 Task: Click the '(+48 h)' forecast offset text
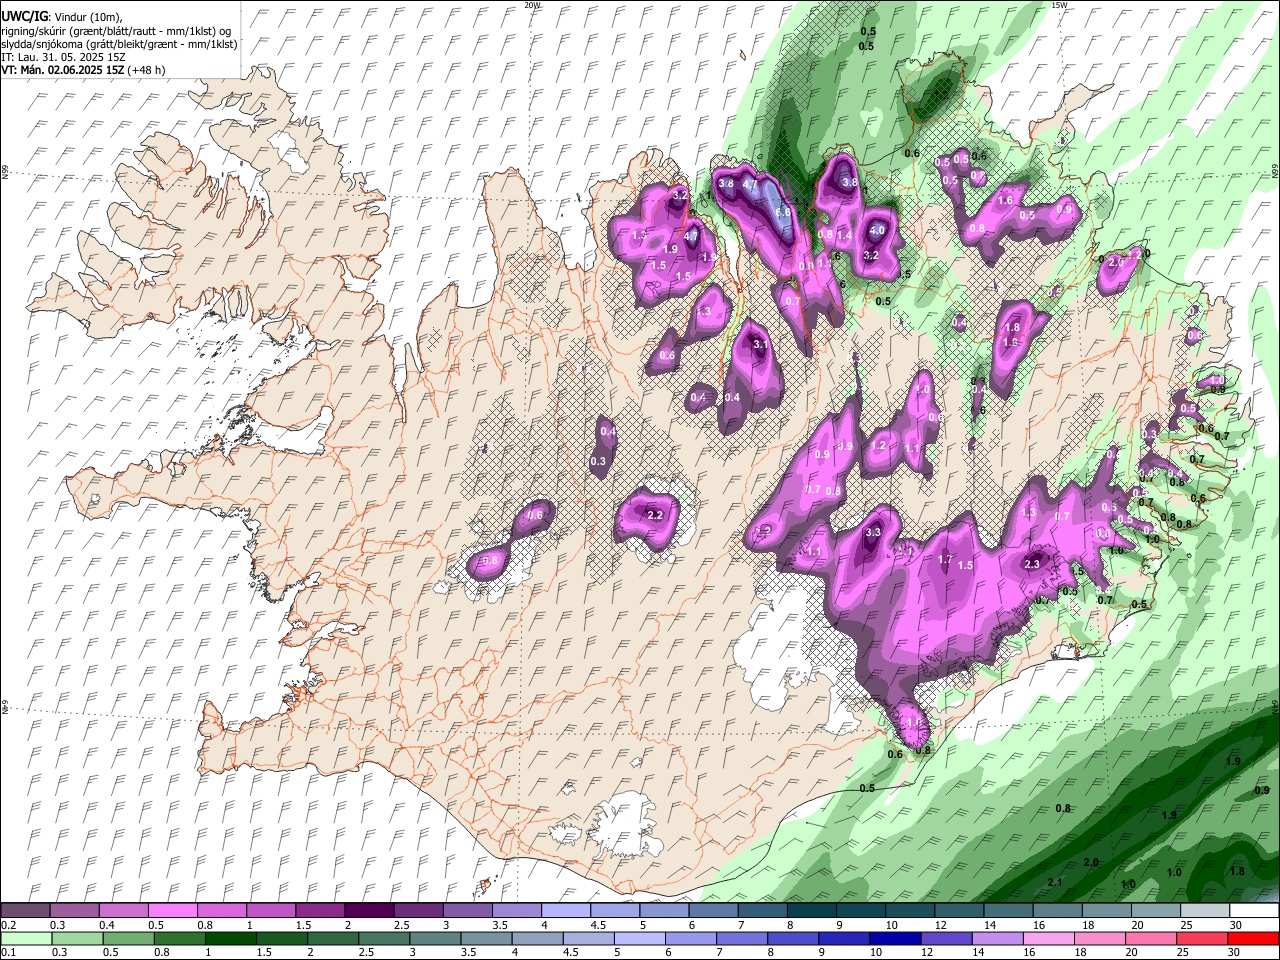(146, 70)
